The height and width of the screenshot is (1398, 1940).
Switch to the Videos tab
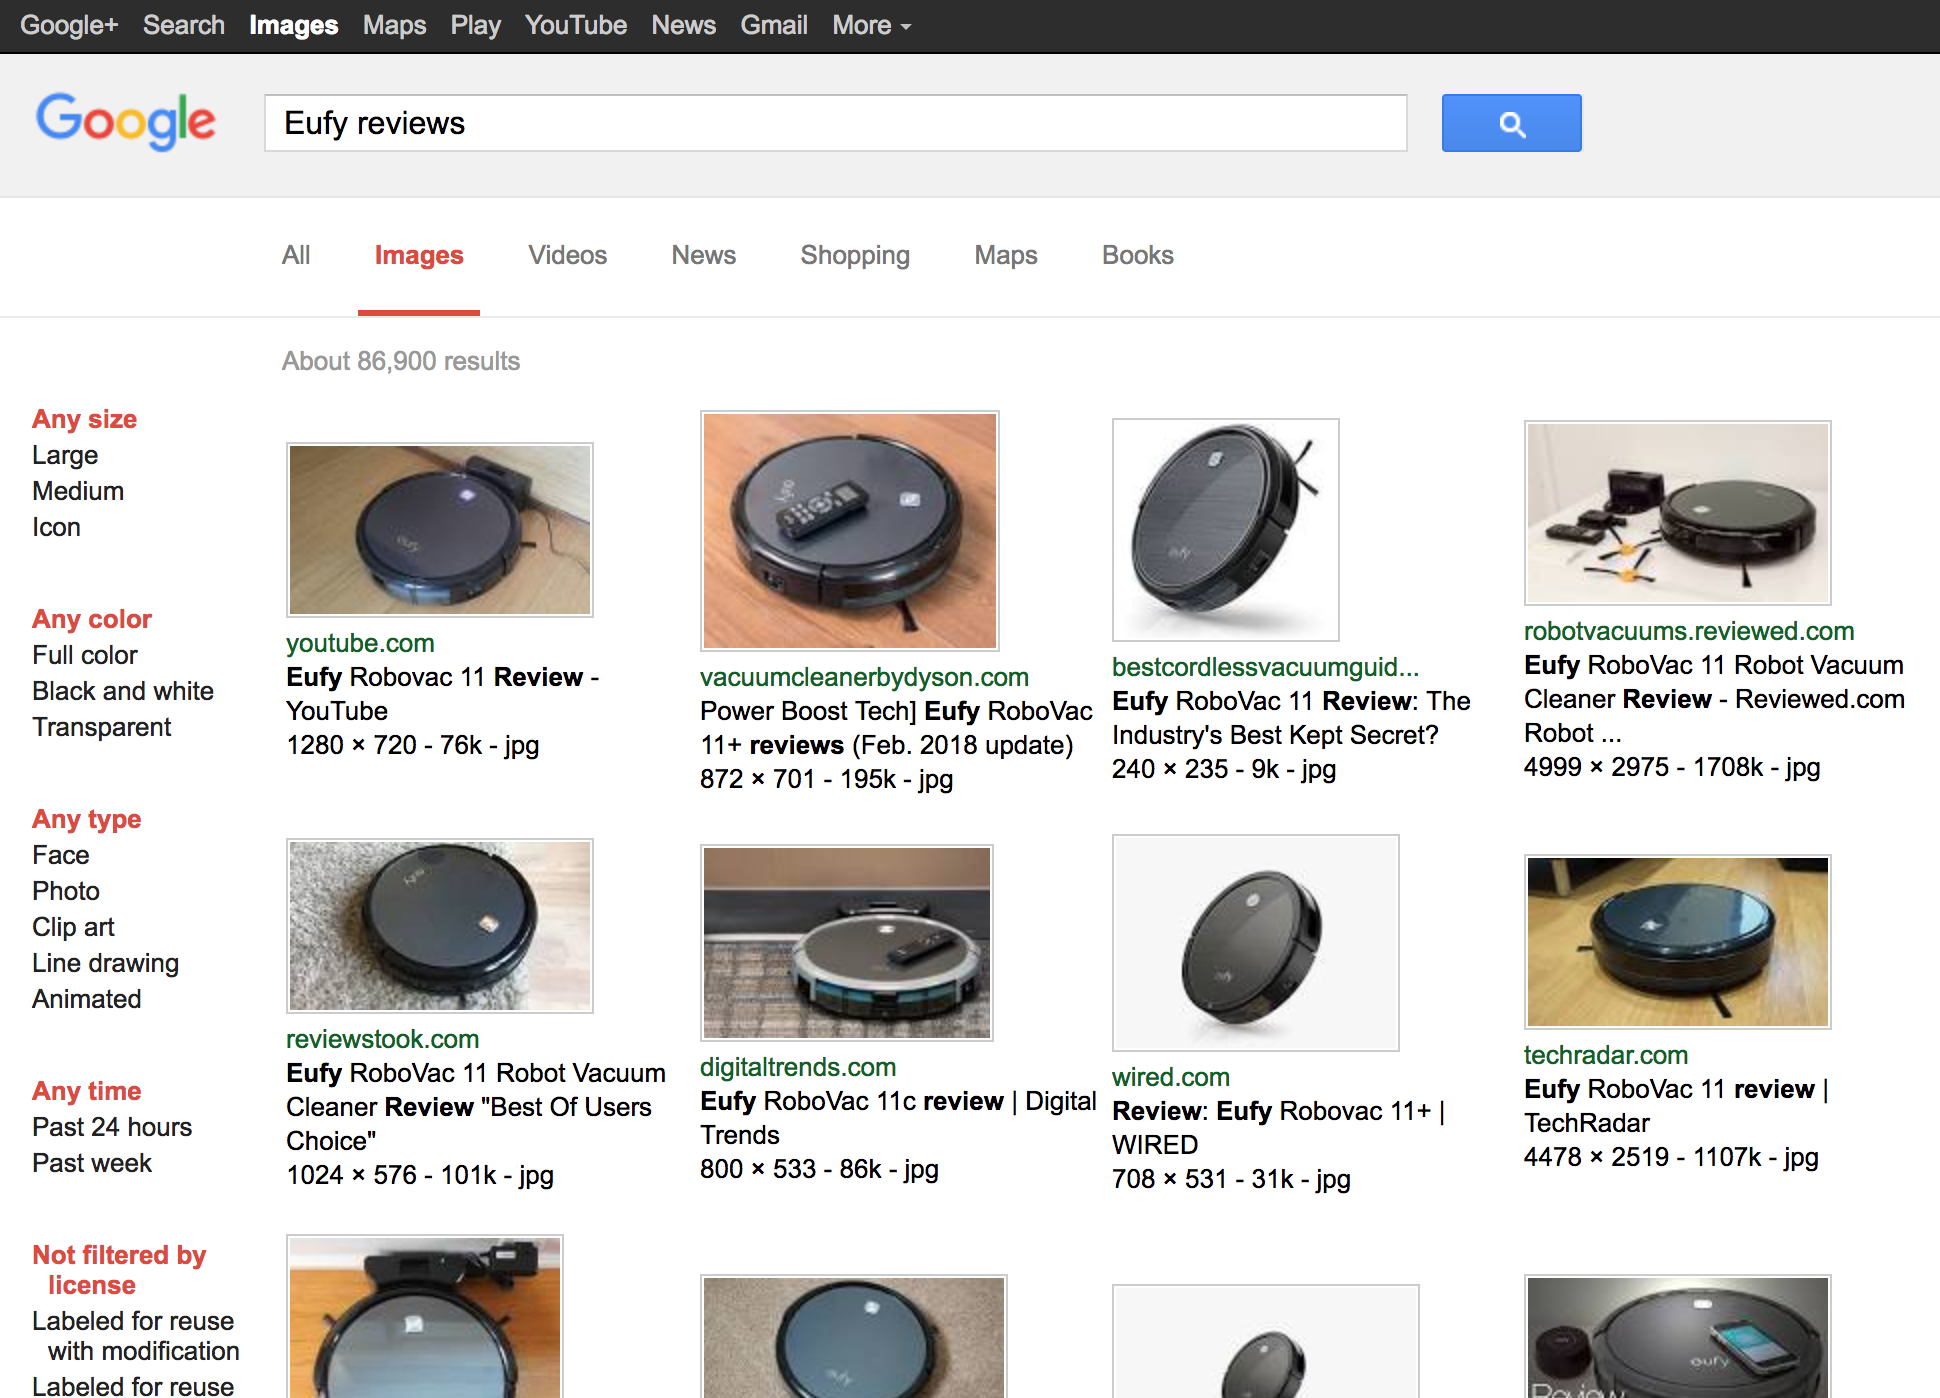[x=567, y=255]
